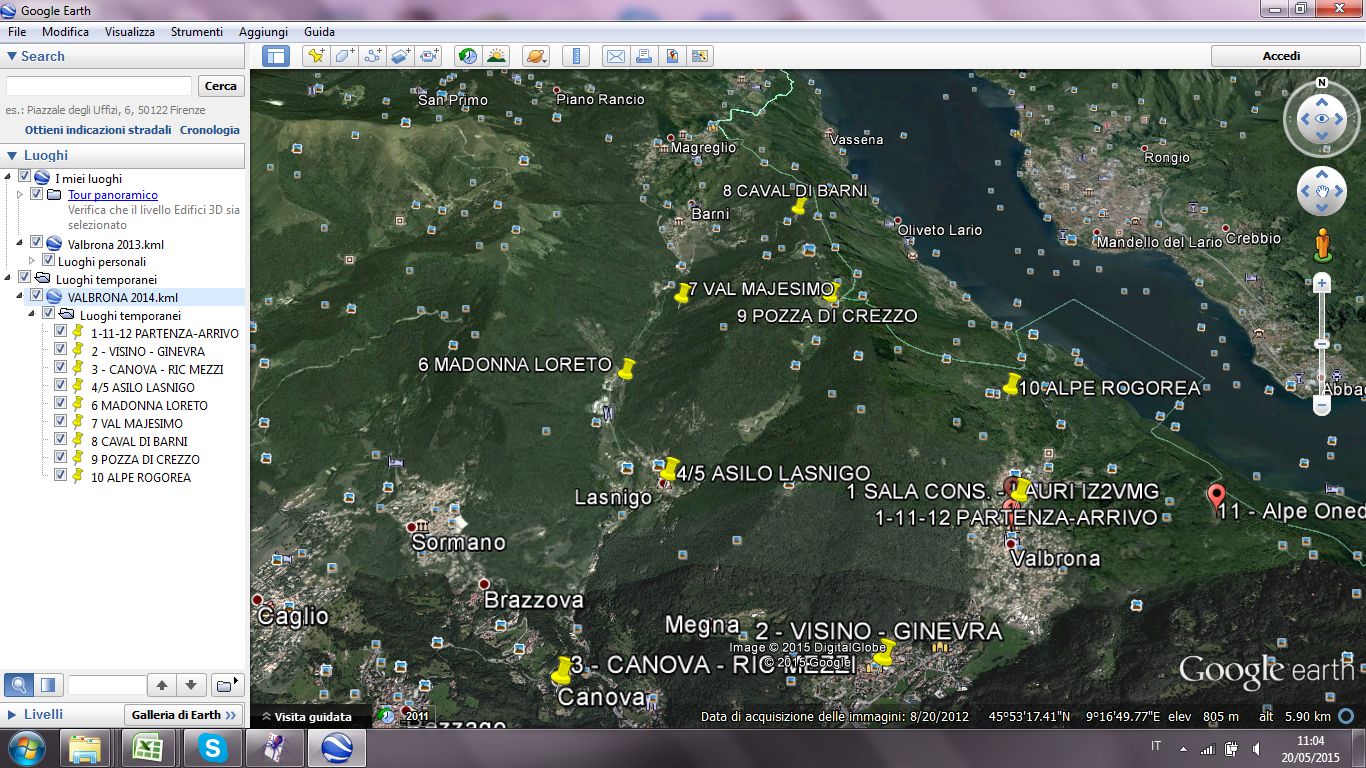Screen dimensions: 1366x768
Task: Expand the Livelli panel
Action: (x=12, y=715)
